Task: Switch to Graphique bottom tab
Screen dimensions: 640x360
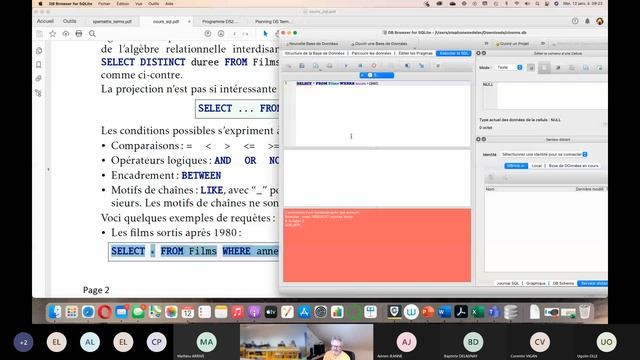Action: tap(536, 283)
